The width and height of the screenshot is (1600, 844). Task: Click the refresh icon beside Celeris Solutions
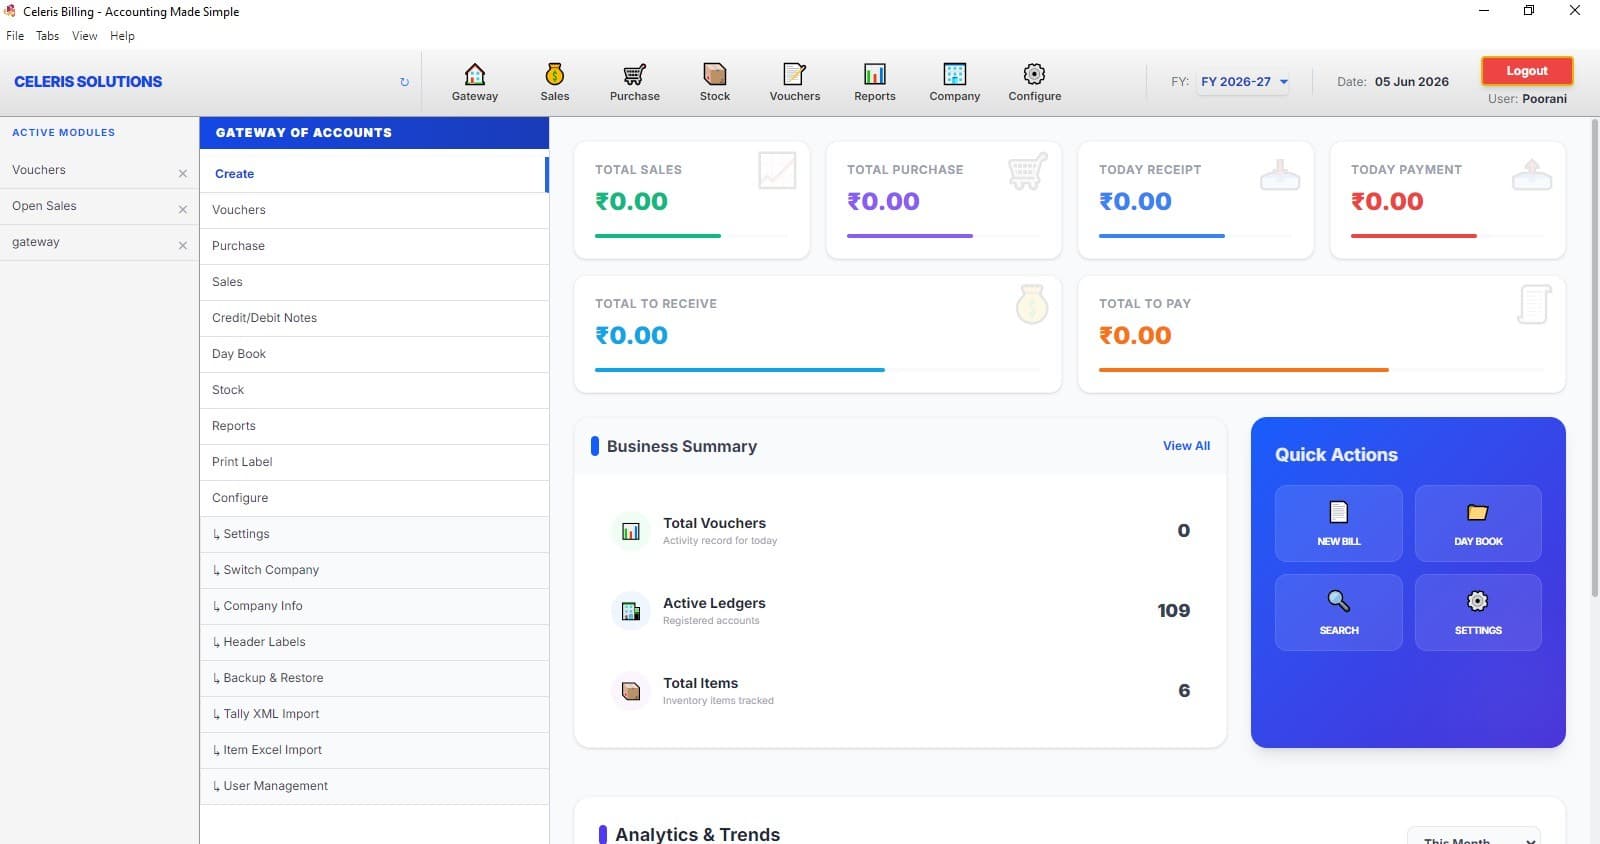(404, 82)
